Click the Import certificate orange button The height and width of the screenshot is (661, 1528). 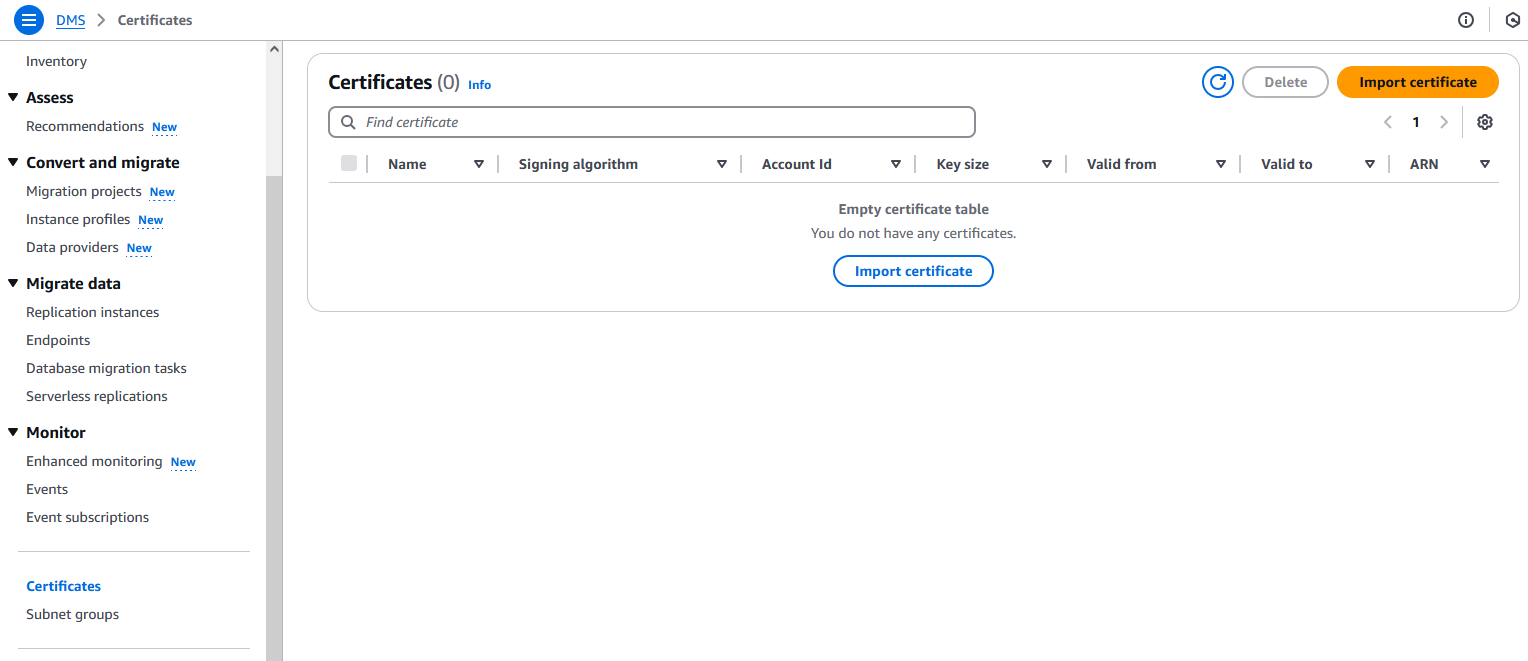coord(1417,82)
